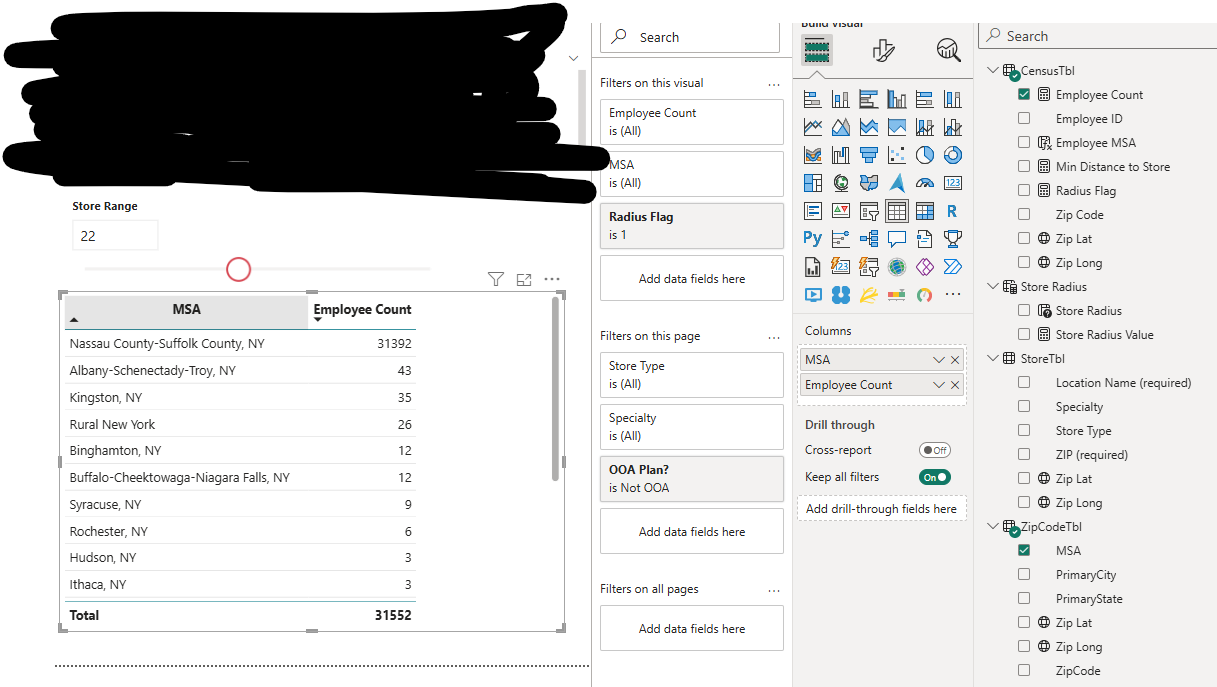
Task: Open the Employee Count column dropdown arrow
Action: (938, 385)
